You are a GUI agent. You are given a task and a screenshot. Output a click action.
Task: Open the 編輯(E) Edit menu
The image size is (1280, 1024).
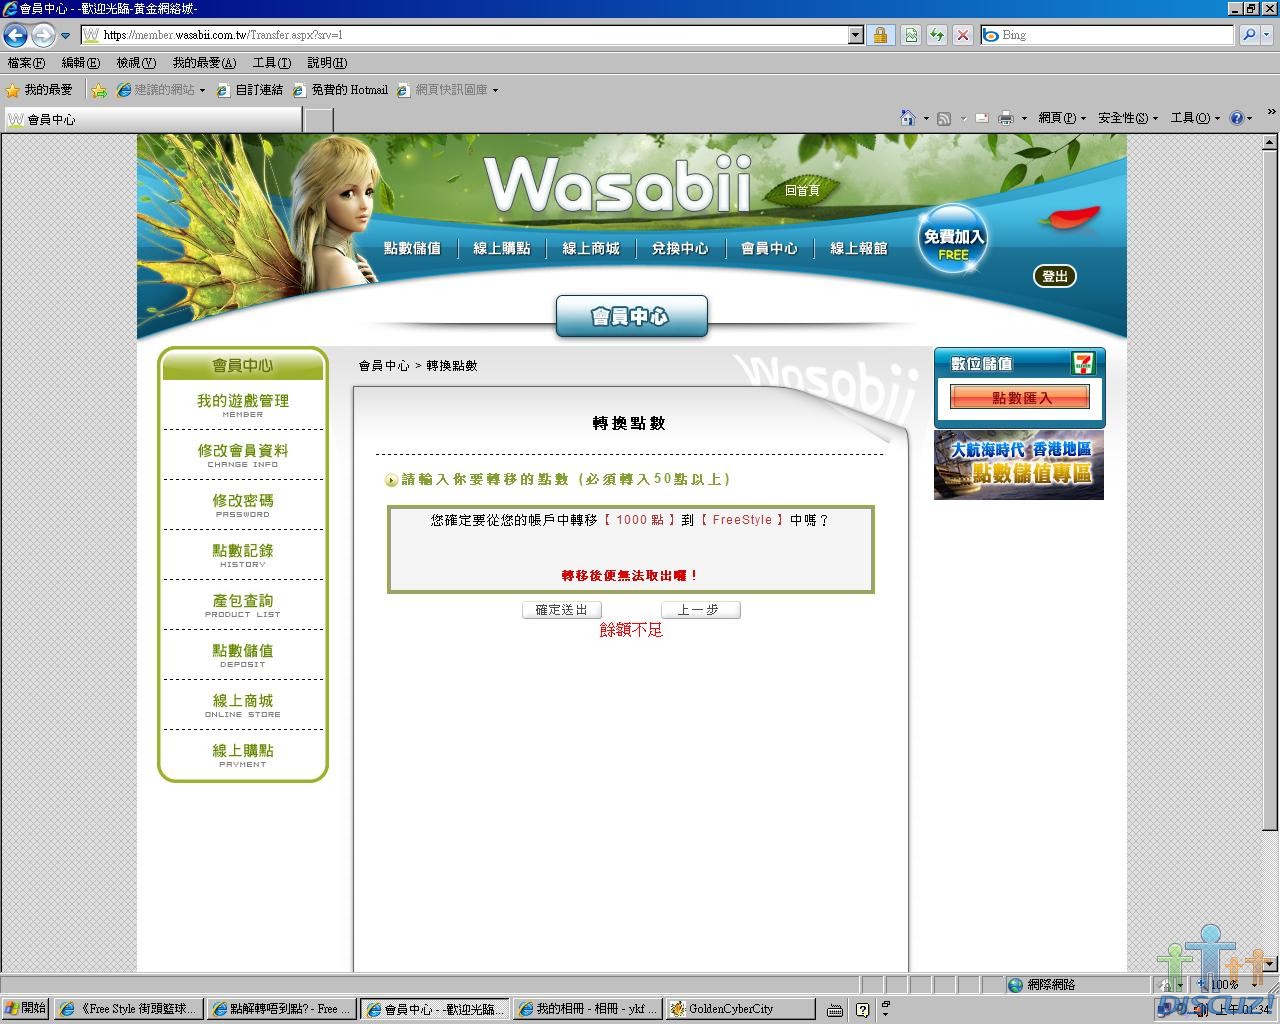(81, 63)
